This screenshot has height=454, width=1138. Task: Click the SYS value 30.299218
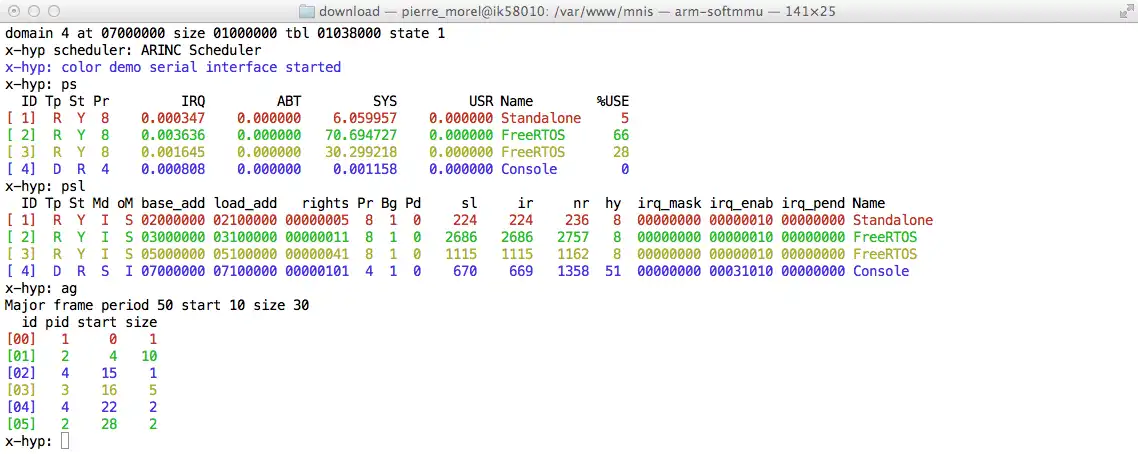point(361,152)
